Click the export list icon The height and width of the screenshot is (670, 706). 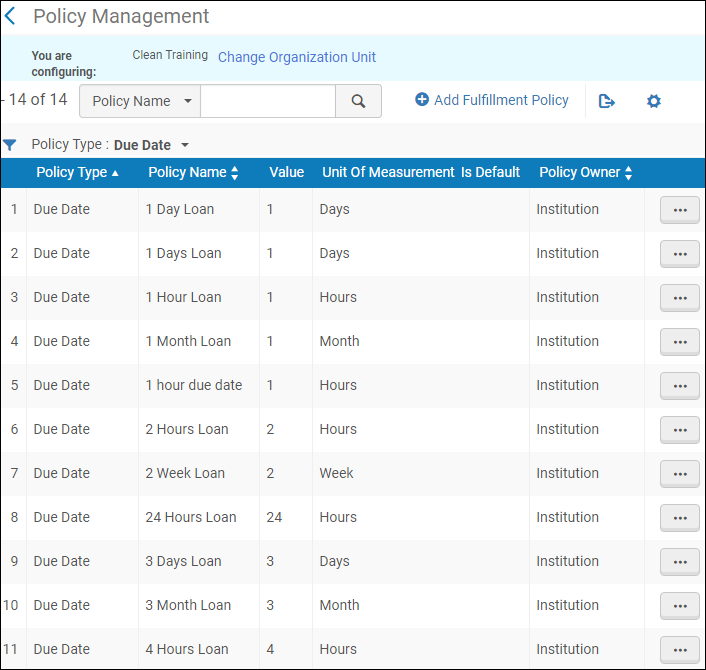tap(607, 101)
